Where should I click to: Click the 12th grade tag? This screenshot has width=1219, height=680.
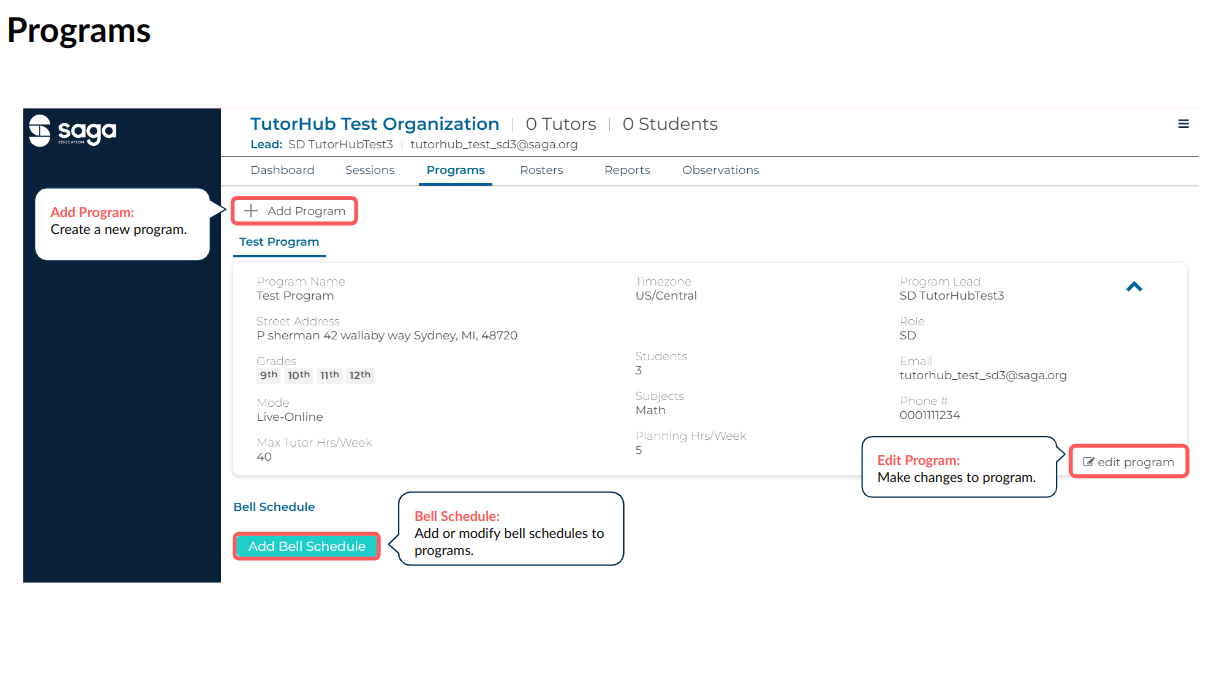click(x=360, y=375)
